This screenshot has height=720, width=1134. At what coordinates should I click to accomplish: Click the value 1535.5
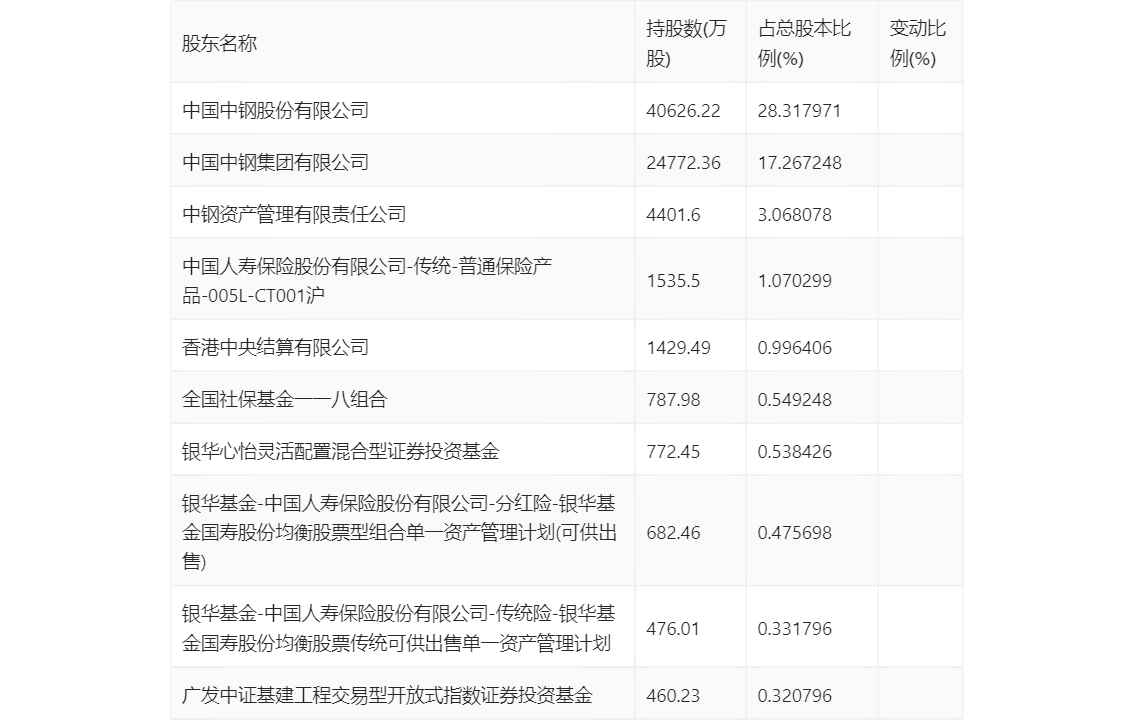(673, 280)
